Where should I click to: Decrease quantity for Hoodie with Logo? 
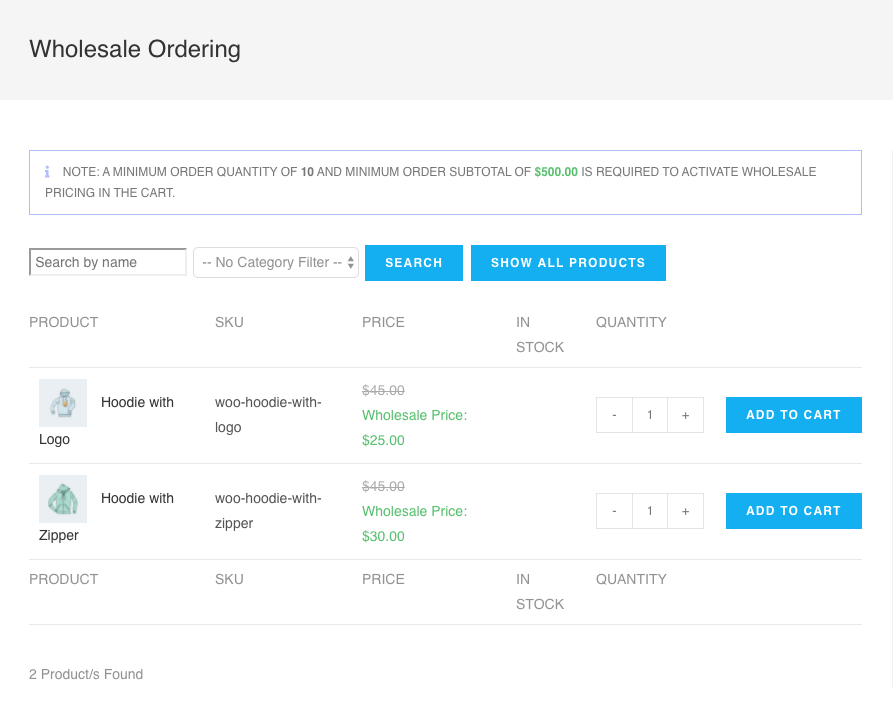tap(614, 415)
